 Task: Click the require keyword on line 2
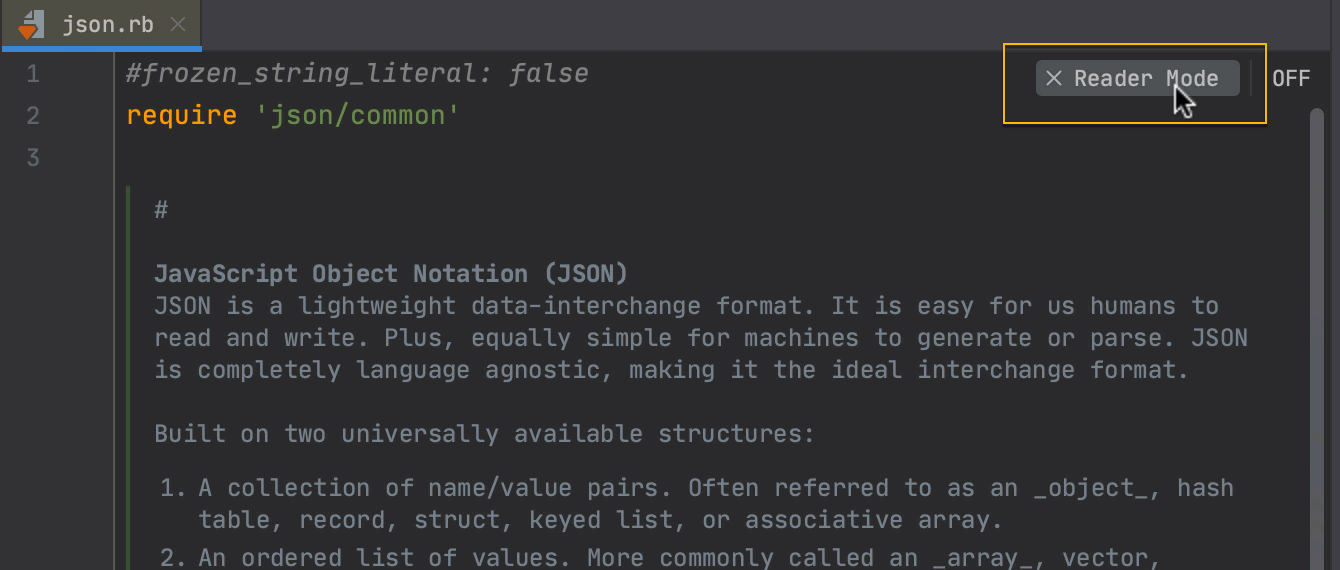coord(182,116)
